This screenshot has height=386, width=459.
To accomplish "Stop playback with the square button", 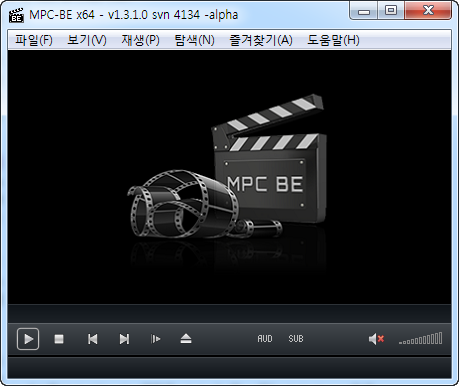I will tap(59, 339).
